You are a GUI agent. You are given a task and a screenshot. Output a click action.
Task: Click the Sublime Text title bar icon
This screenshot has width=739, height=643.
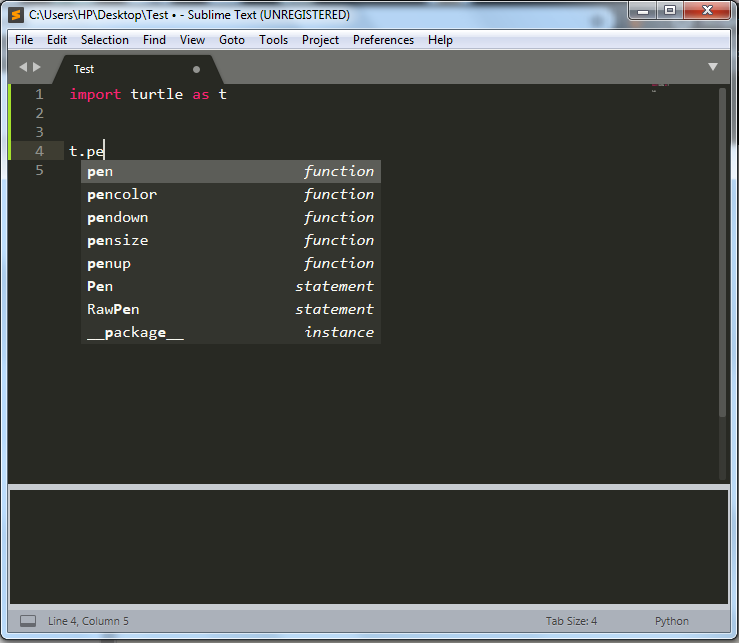click(16, 15)
